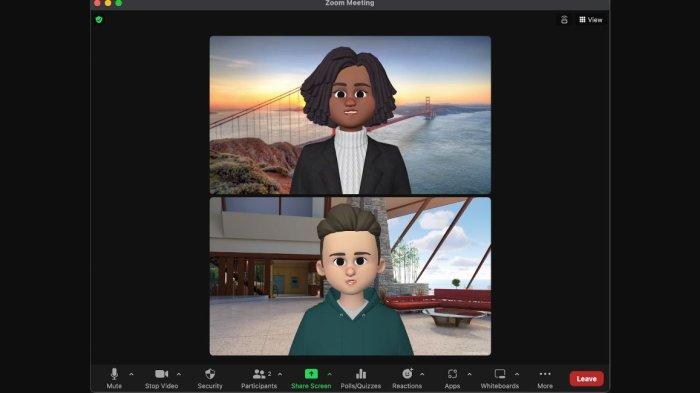Expand audio settings arrow beside Mute
Screen dimensions: 700x393
[131, 374]
